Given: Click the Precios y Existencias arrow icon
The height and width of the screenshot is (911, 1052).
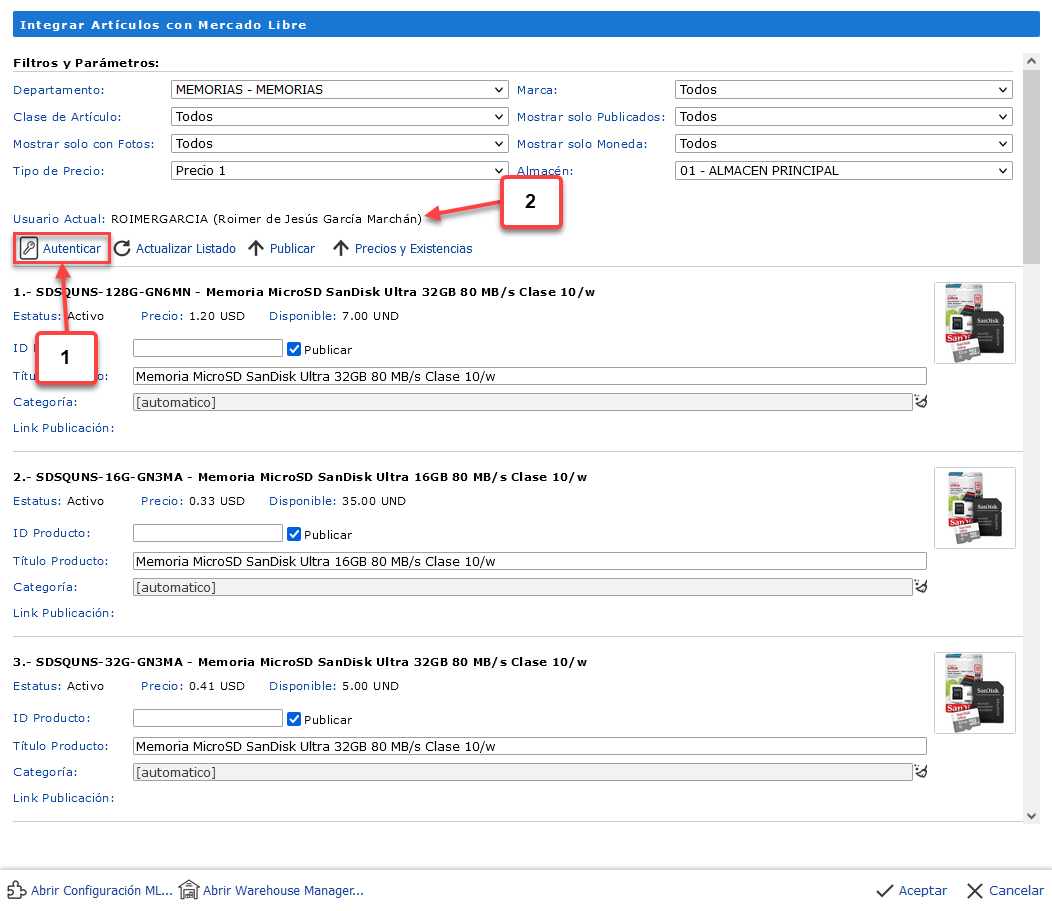Looking at the screenshot, I should [341, 249].
